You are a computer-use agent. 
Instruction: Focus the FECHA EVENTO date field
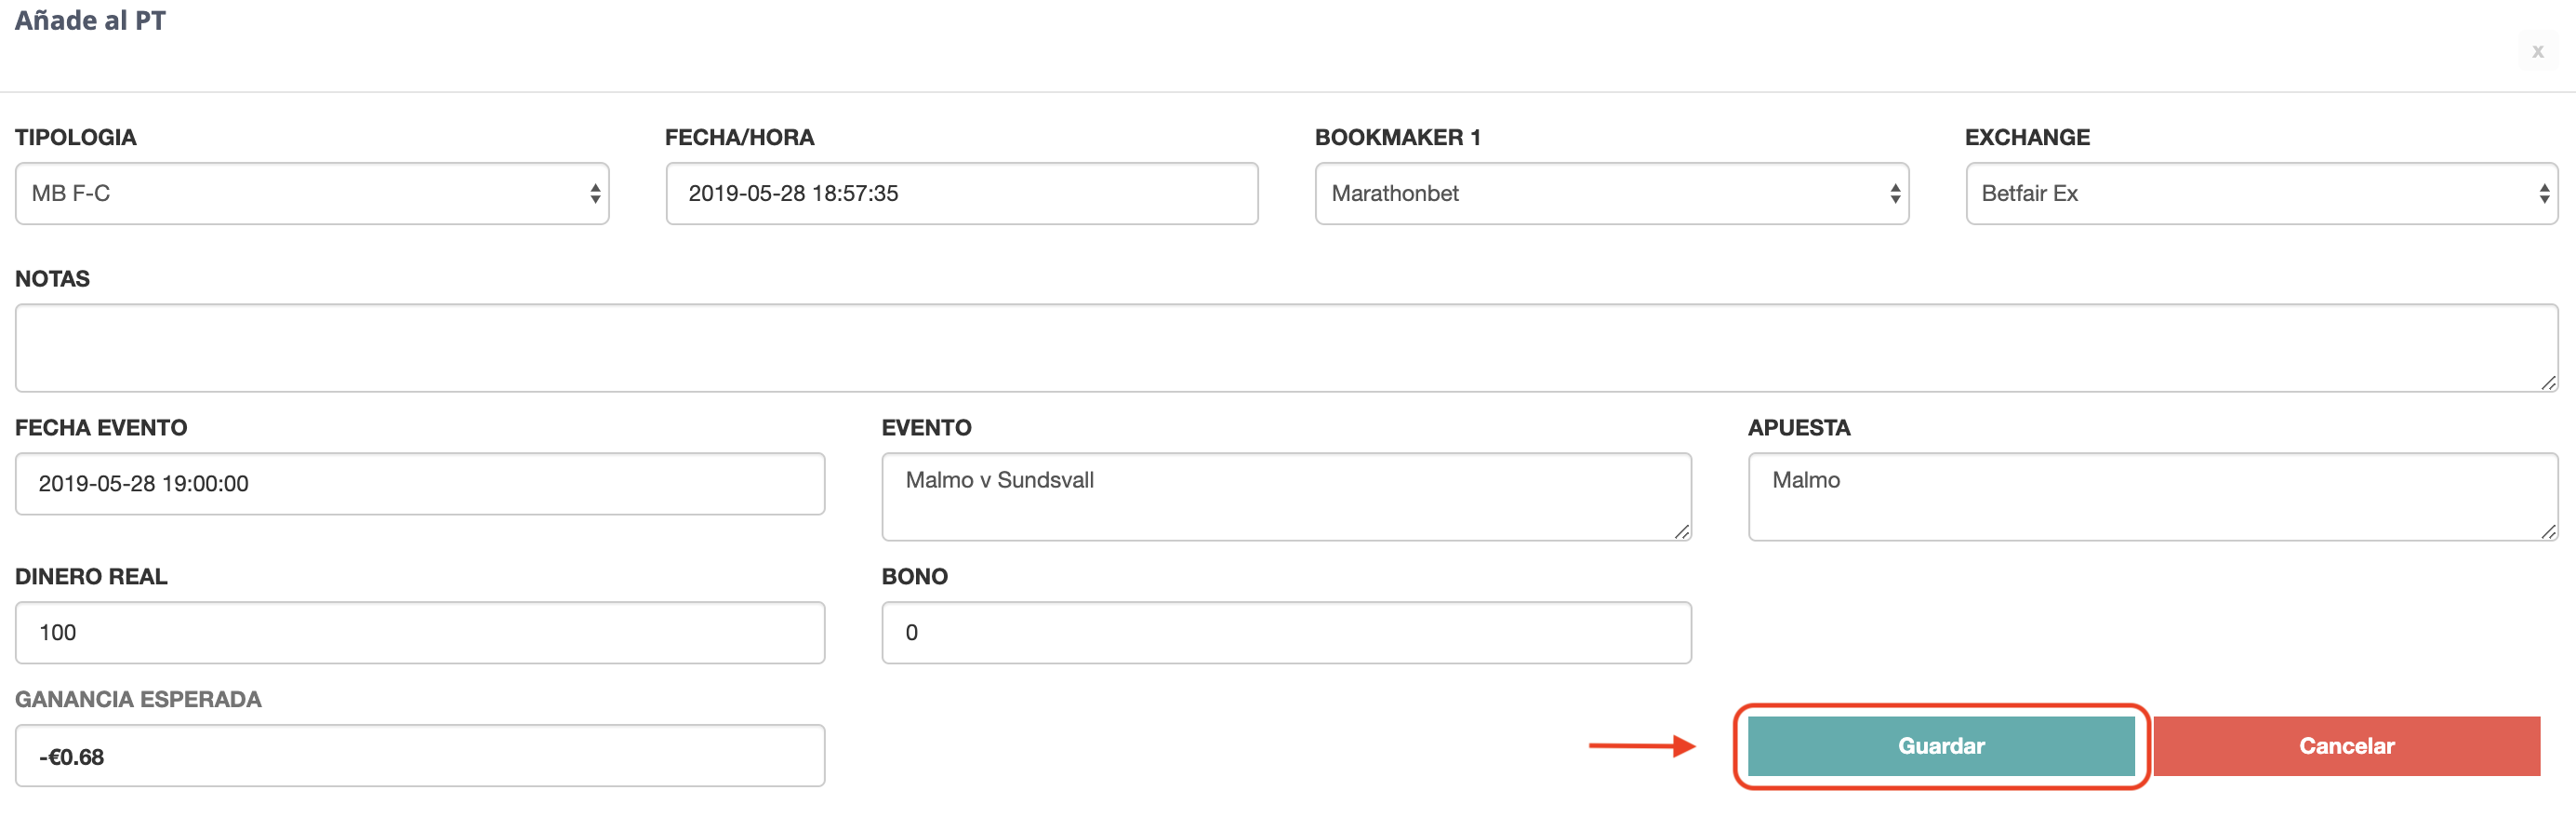pos(420,484)
